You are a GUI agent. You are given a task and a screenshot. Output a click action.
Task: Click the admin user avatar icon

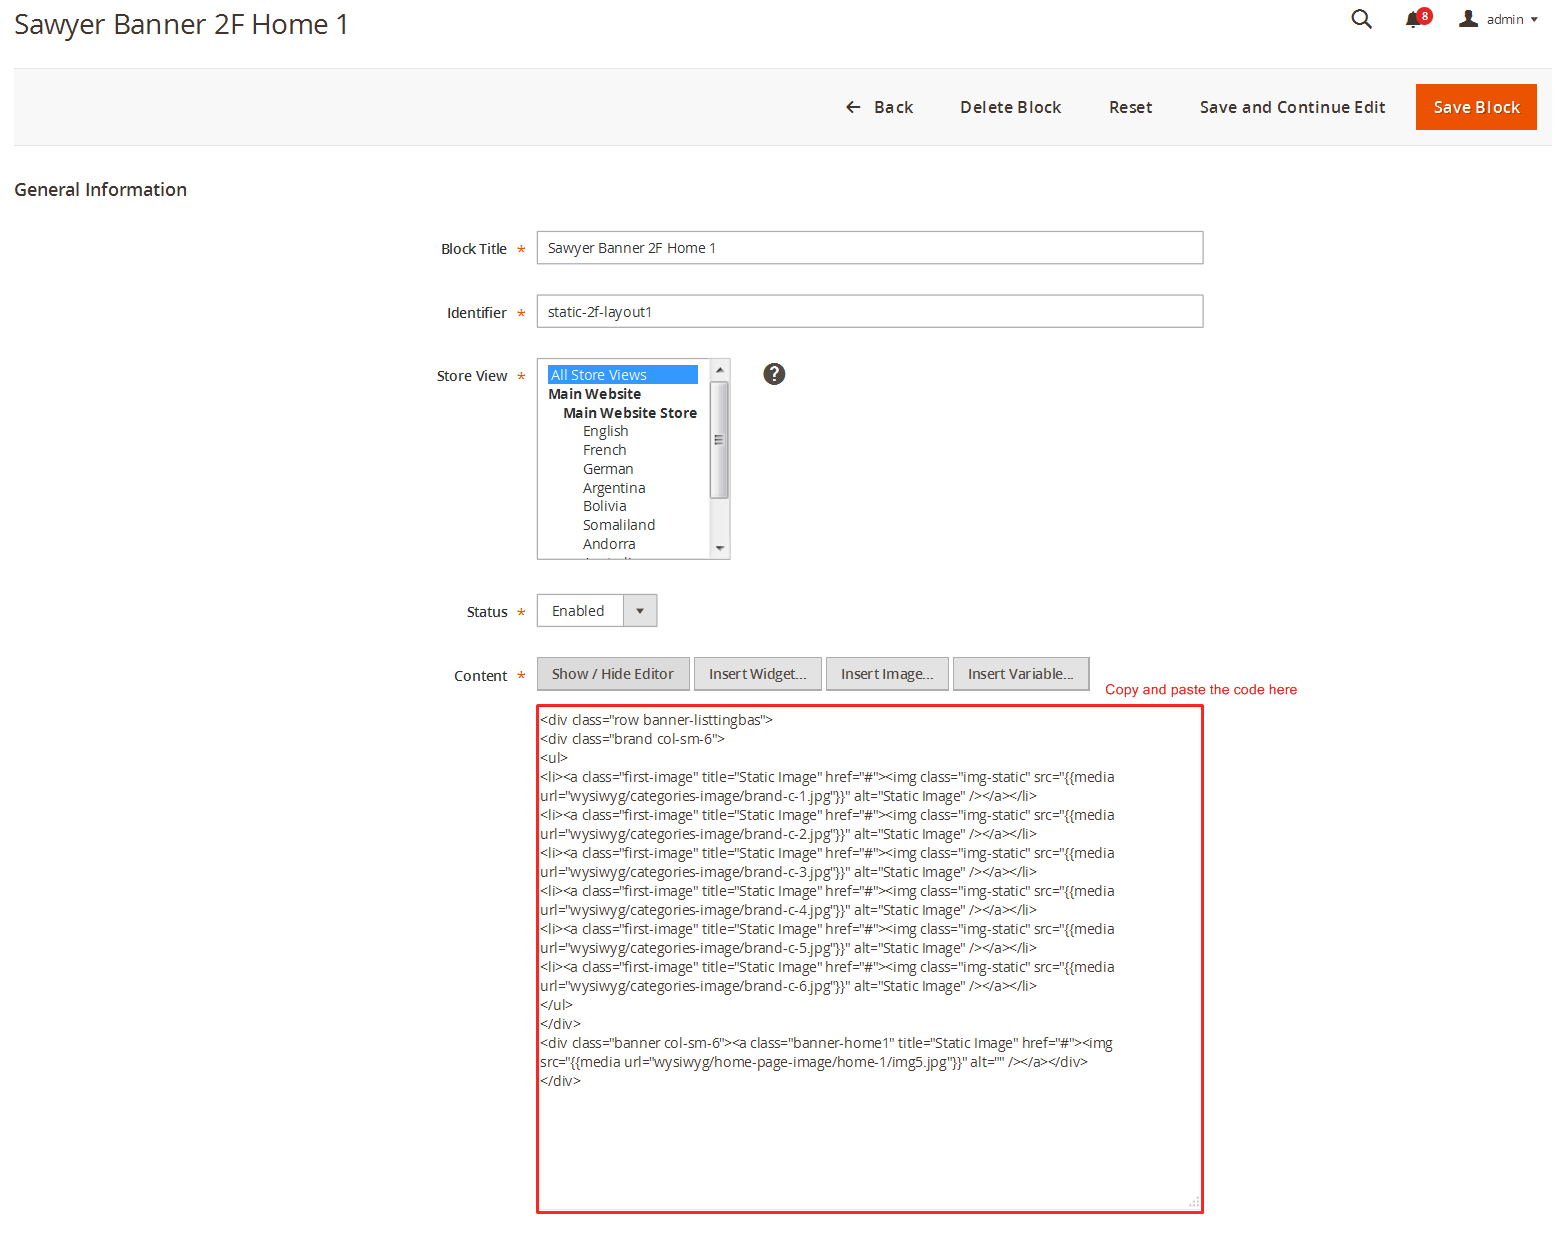[1468, 18]
